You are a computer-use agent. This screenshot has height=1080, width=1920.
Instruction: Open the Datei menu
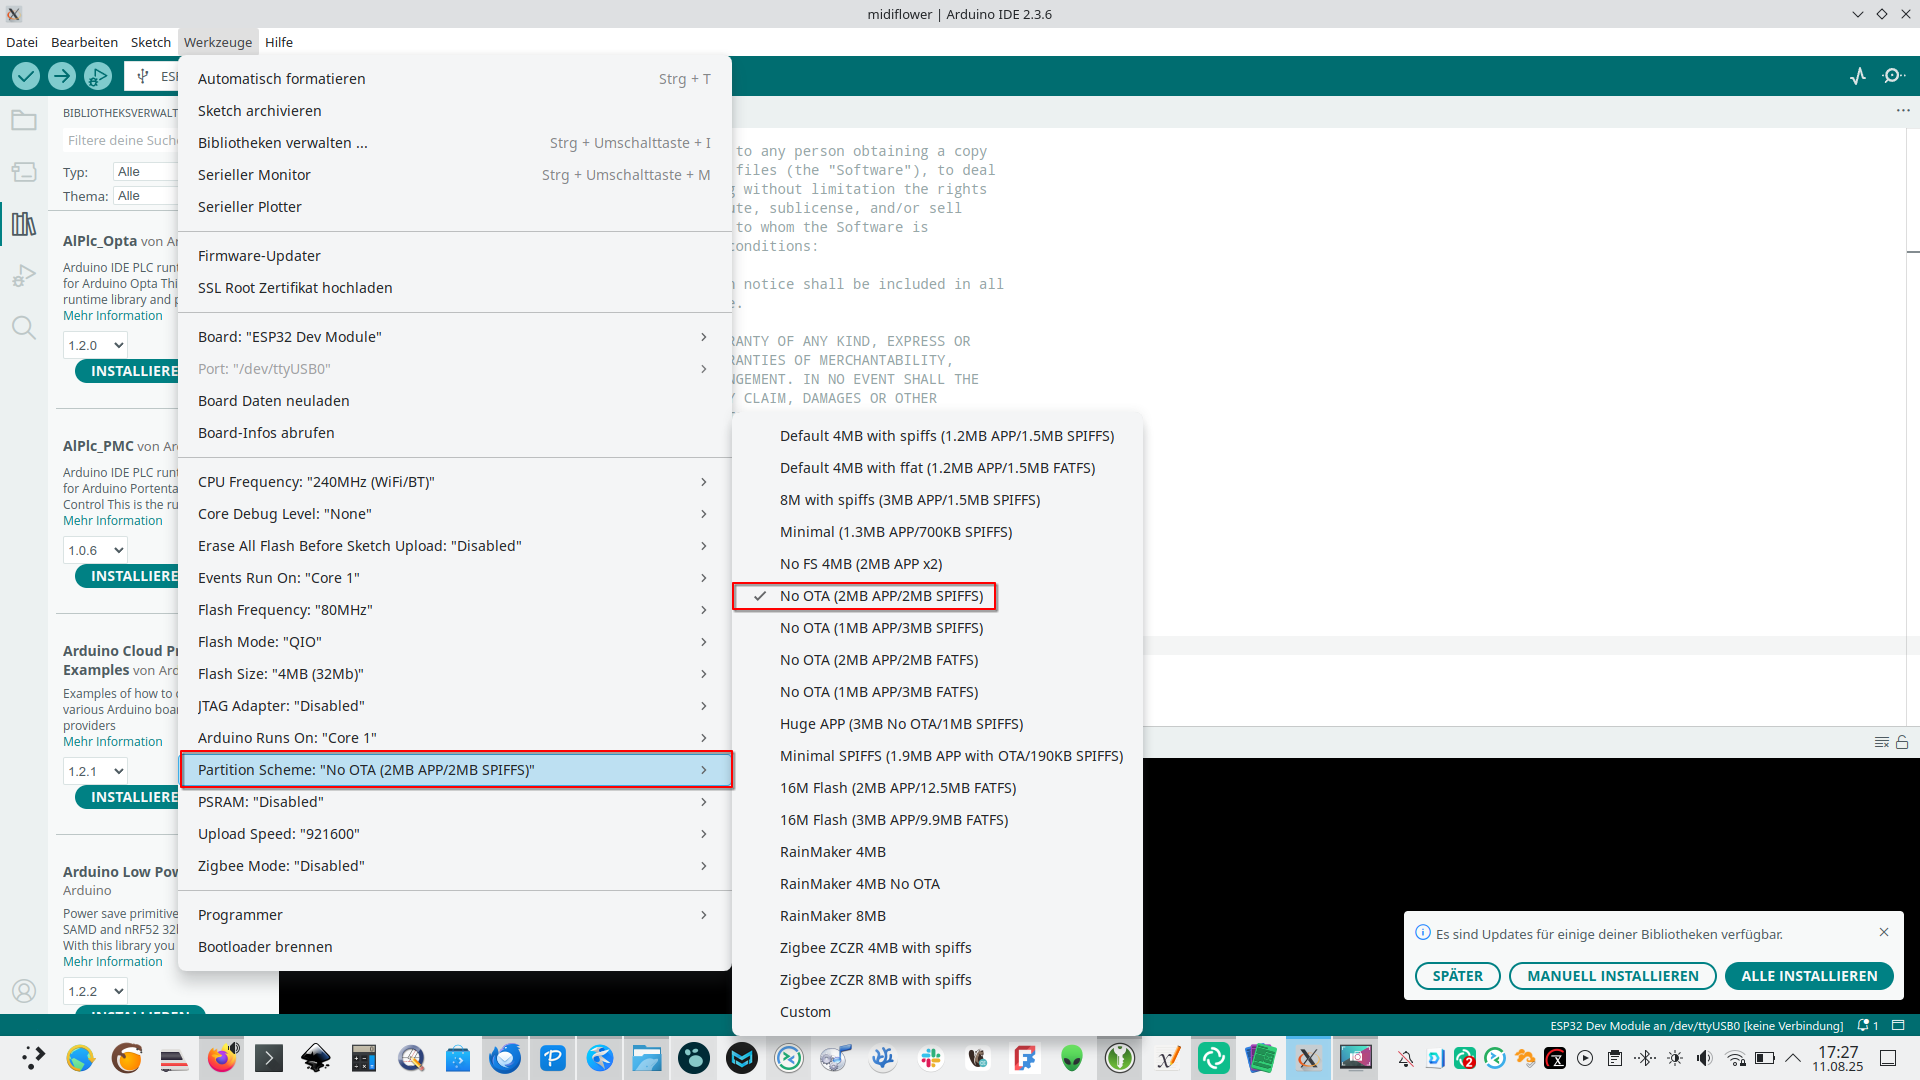22,42
